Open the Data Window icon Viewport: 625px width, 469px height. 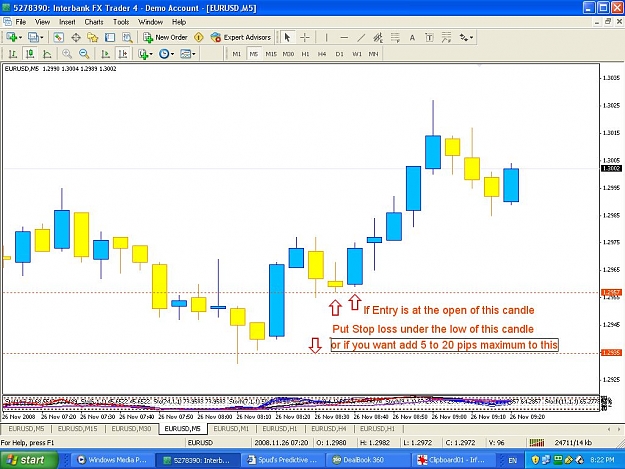[x=76, y=37]
